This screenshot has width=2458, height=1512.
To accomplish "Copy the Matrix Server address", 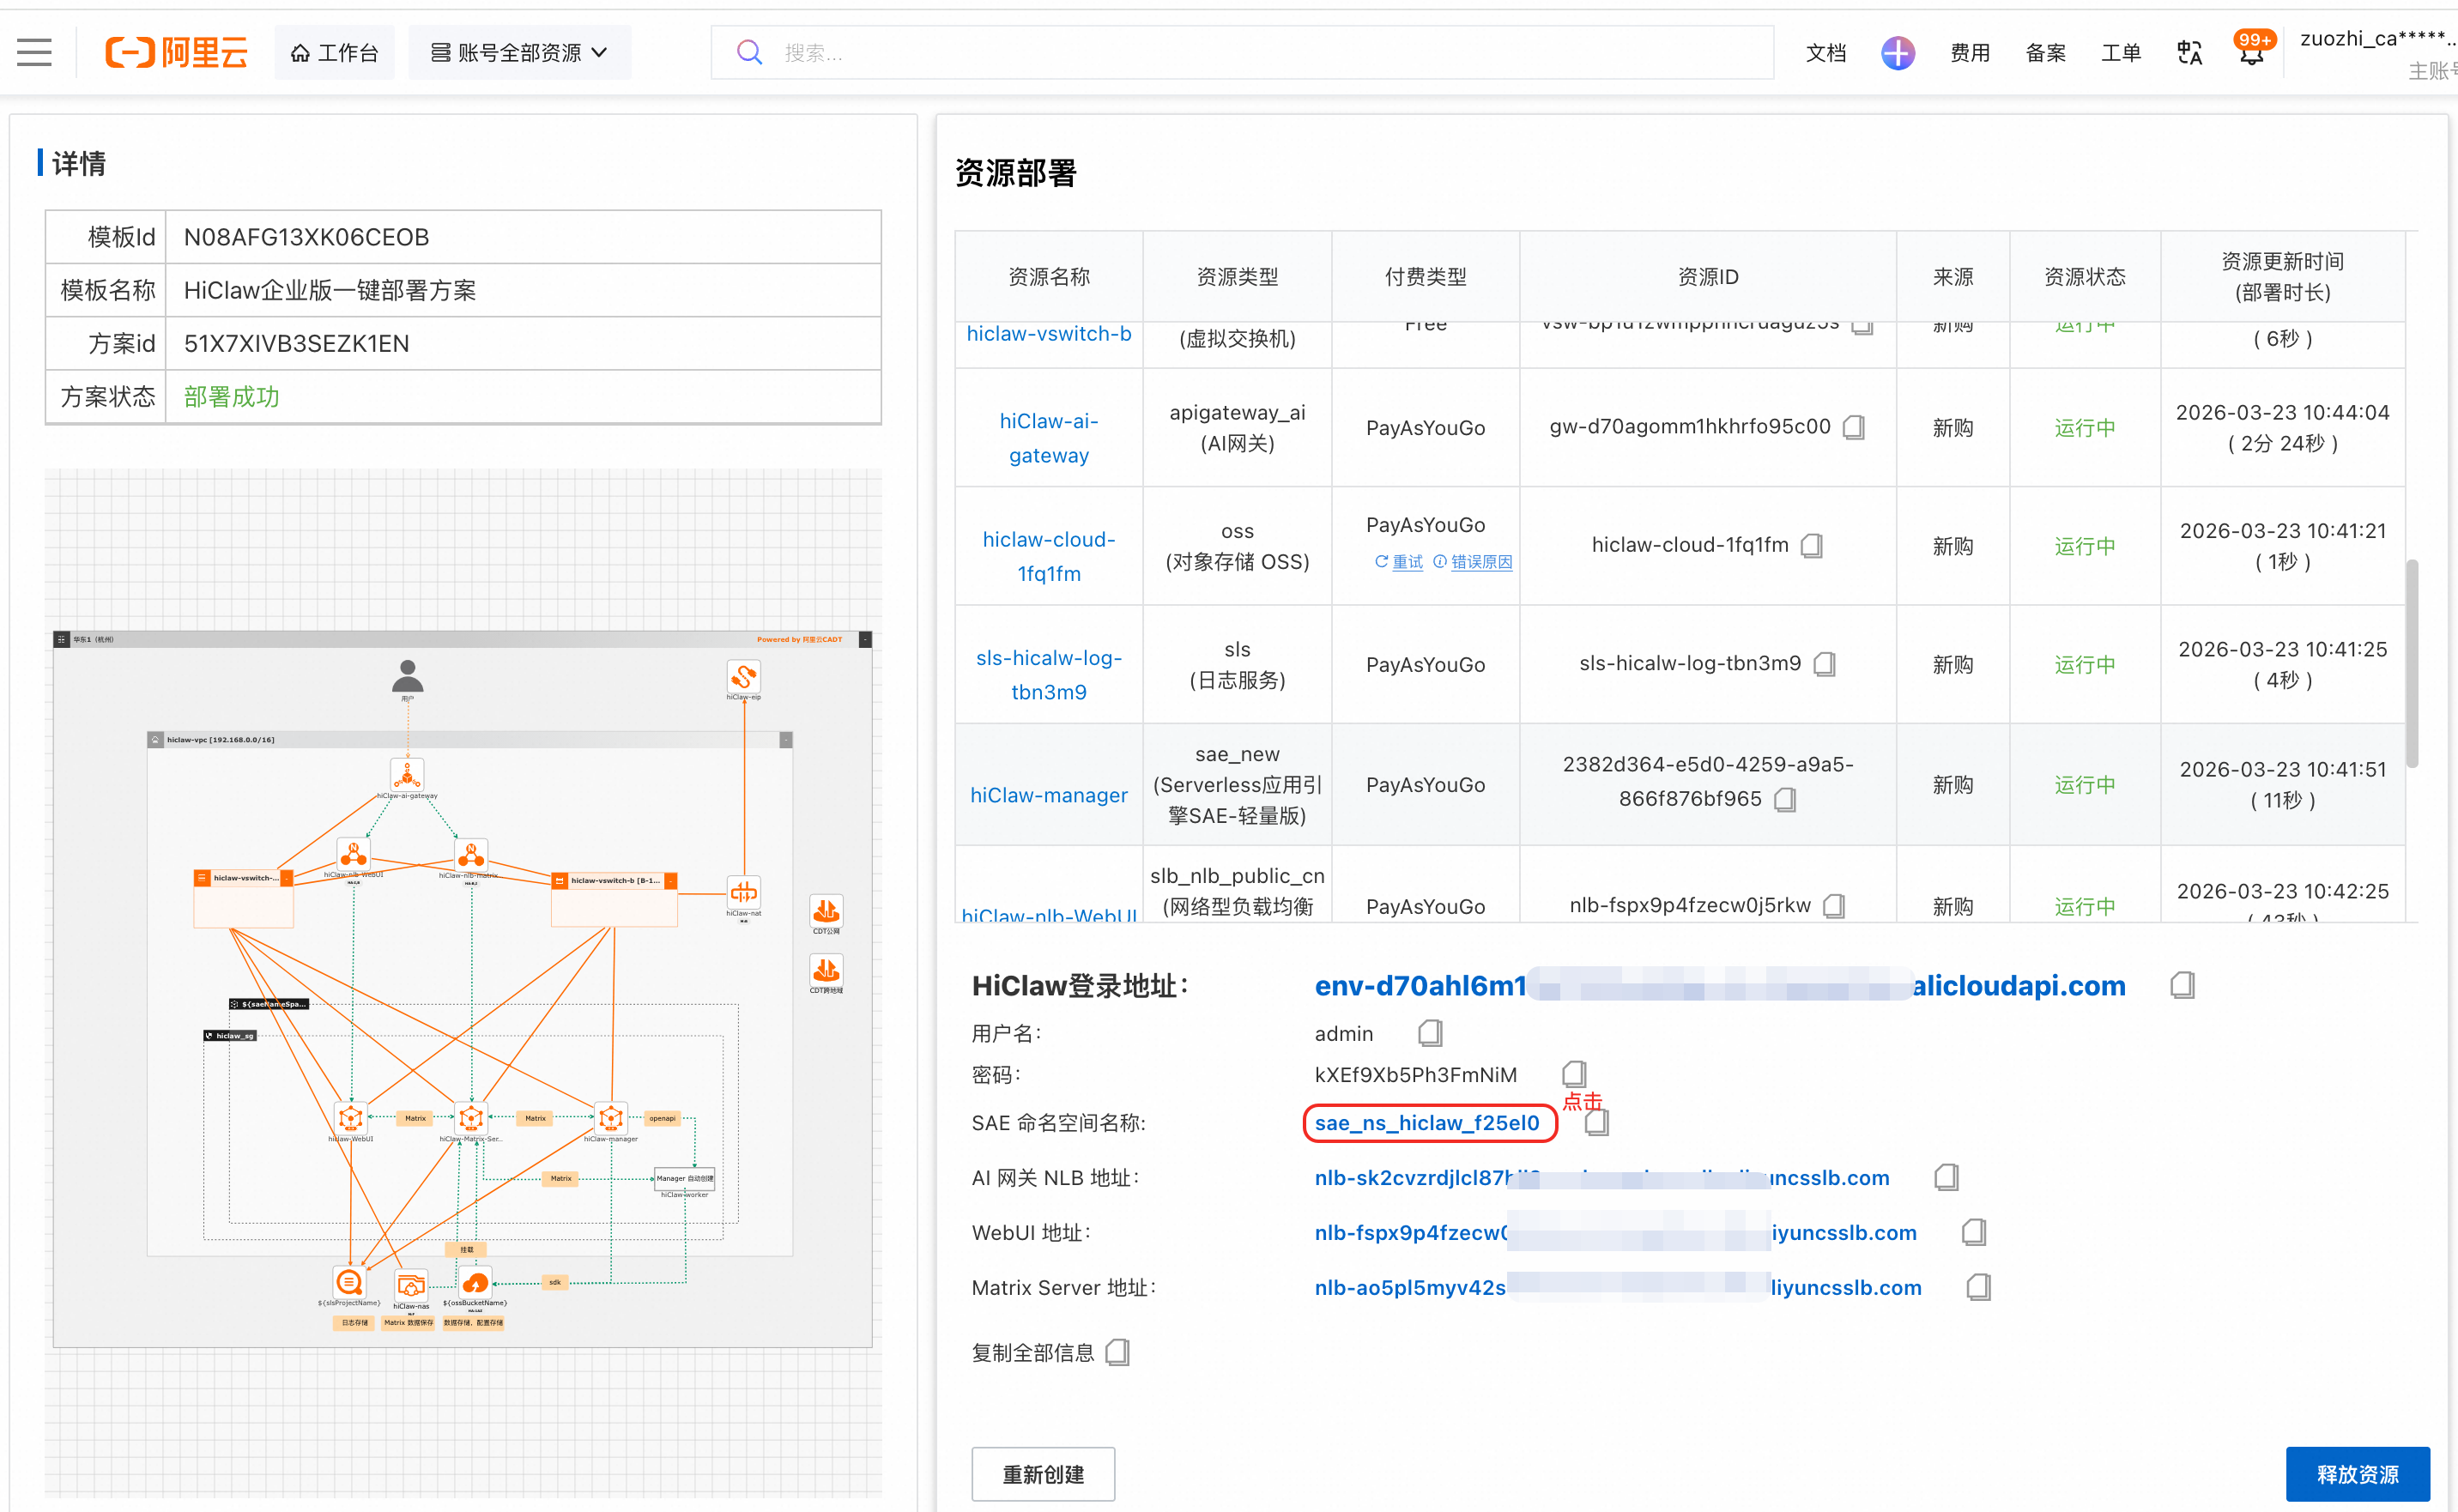I will (x=1978, y=1287).
